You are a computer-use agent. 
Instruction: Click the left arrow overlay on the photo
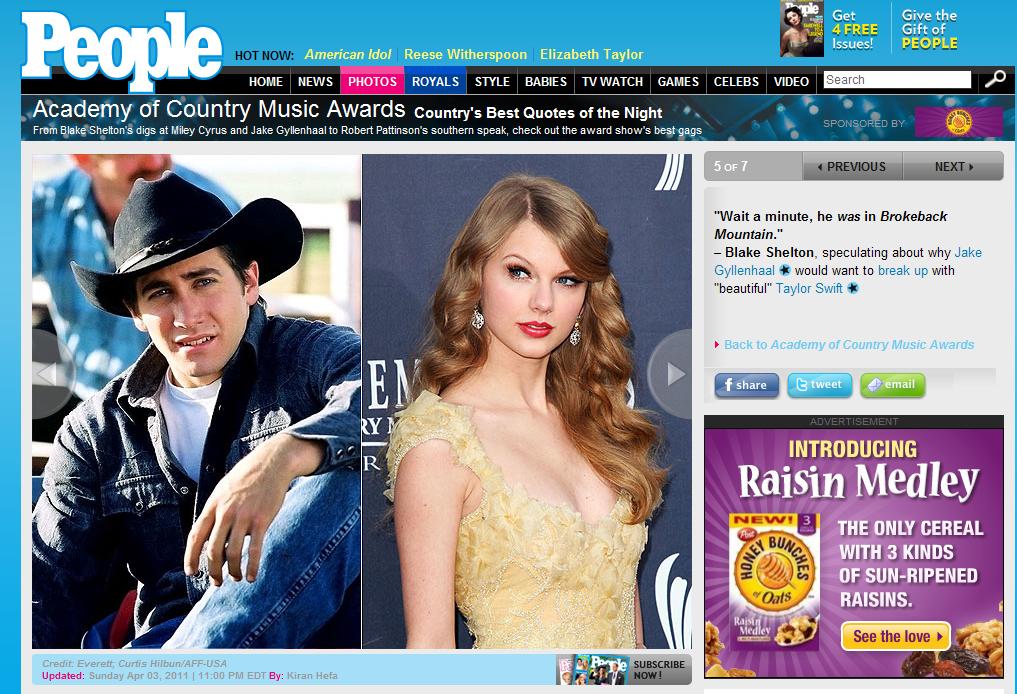tap(53, 374)
